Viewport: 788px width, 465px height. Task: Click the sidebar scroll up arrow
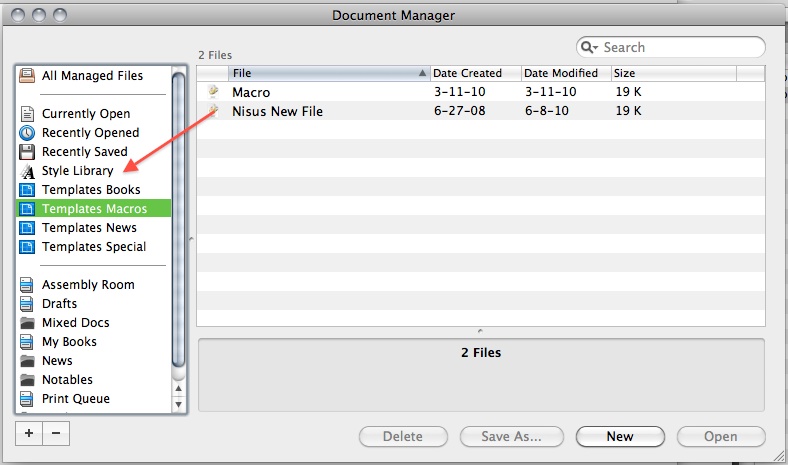(x=178, y=389)
